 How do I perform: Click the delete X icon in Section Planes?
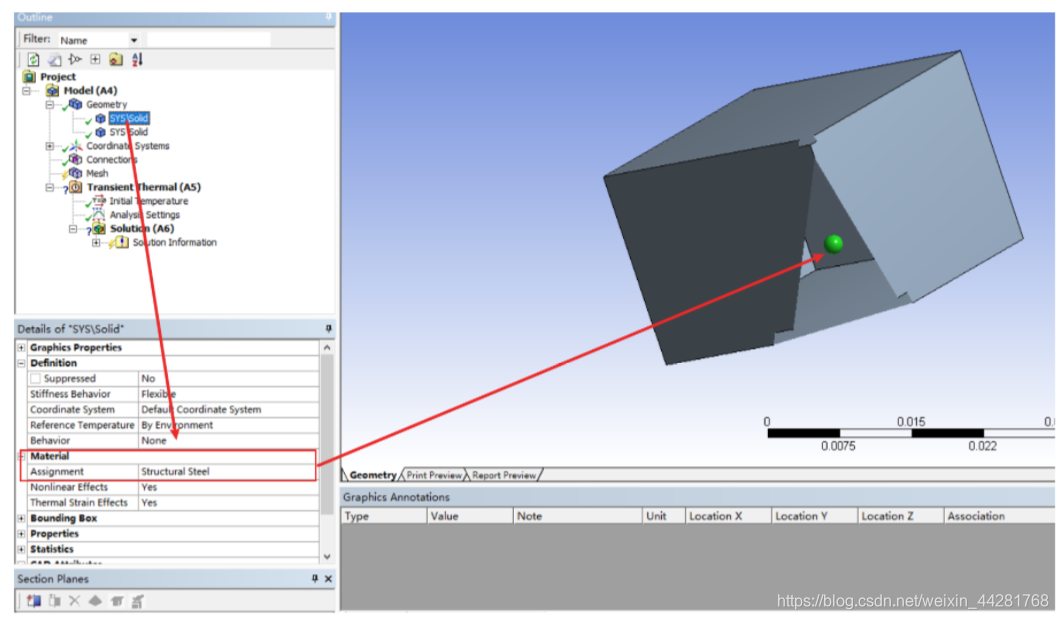[x=74, y=600]
